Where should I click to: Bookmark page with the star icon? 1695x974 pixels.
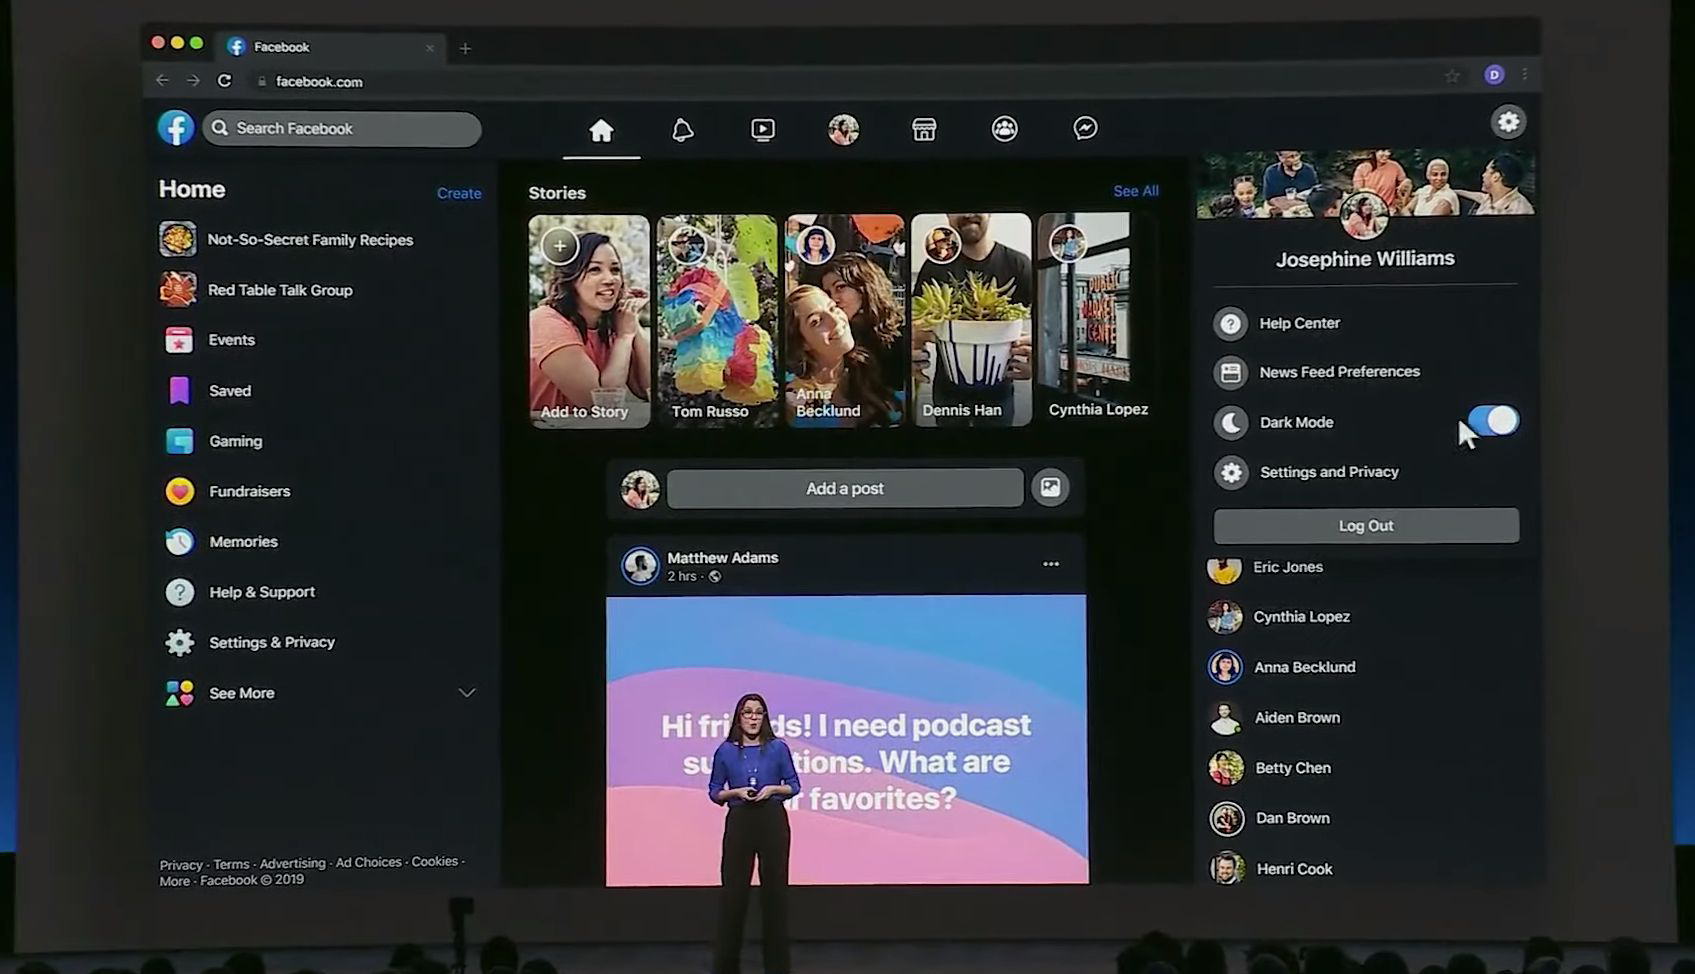1452,76
